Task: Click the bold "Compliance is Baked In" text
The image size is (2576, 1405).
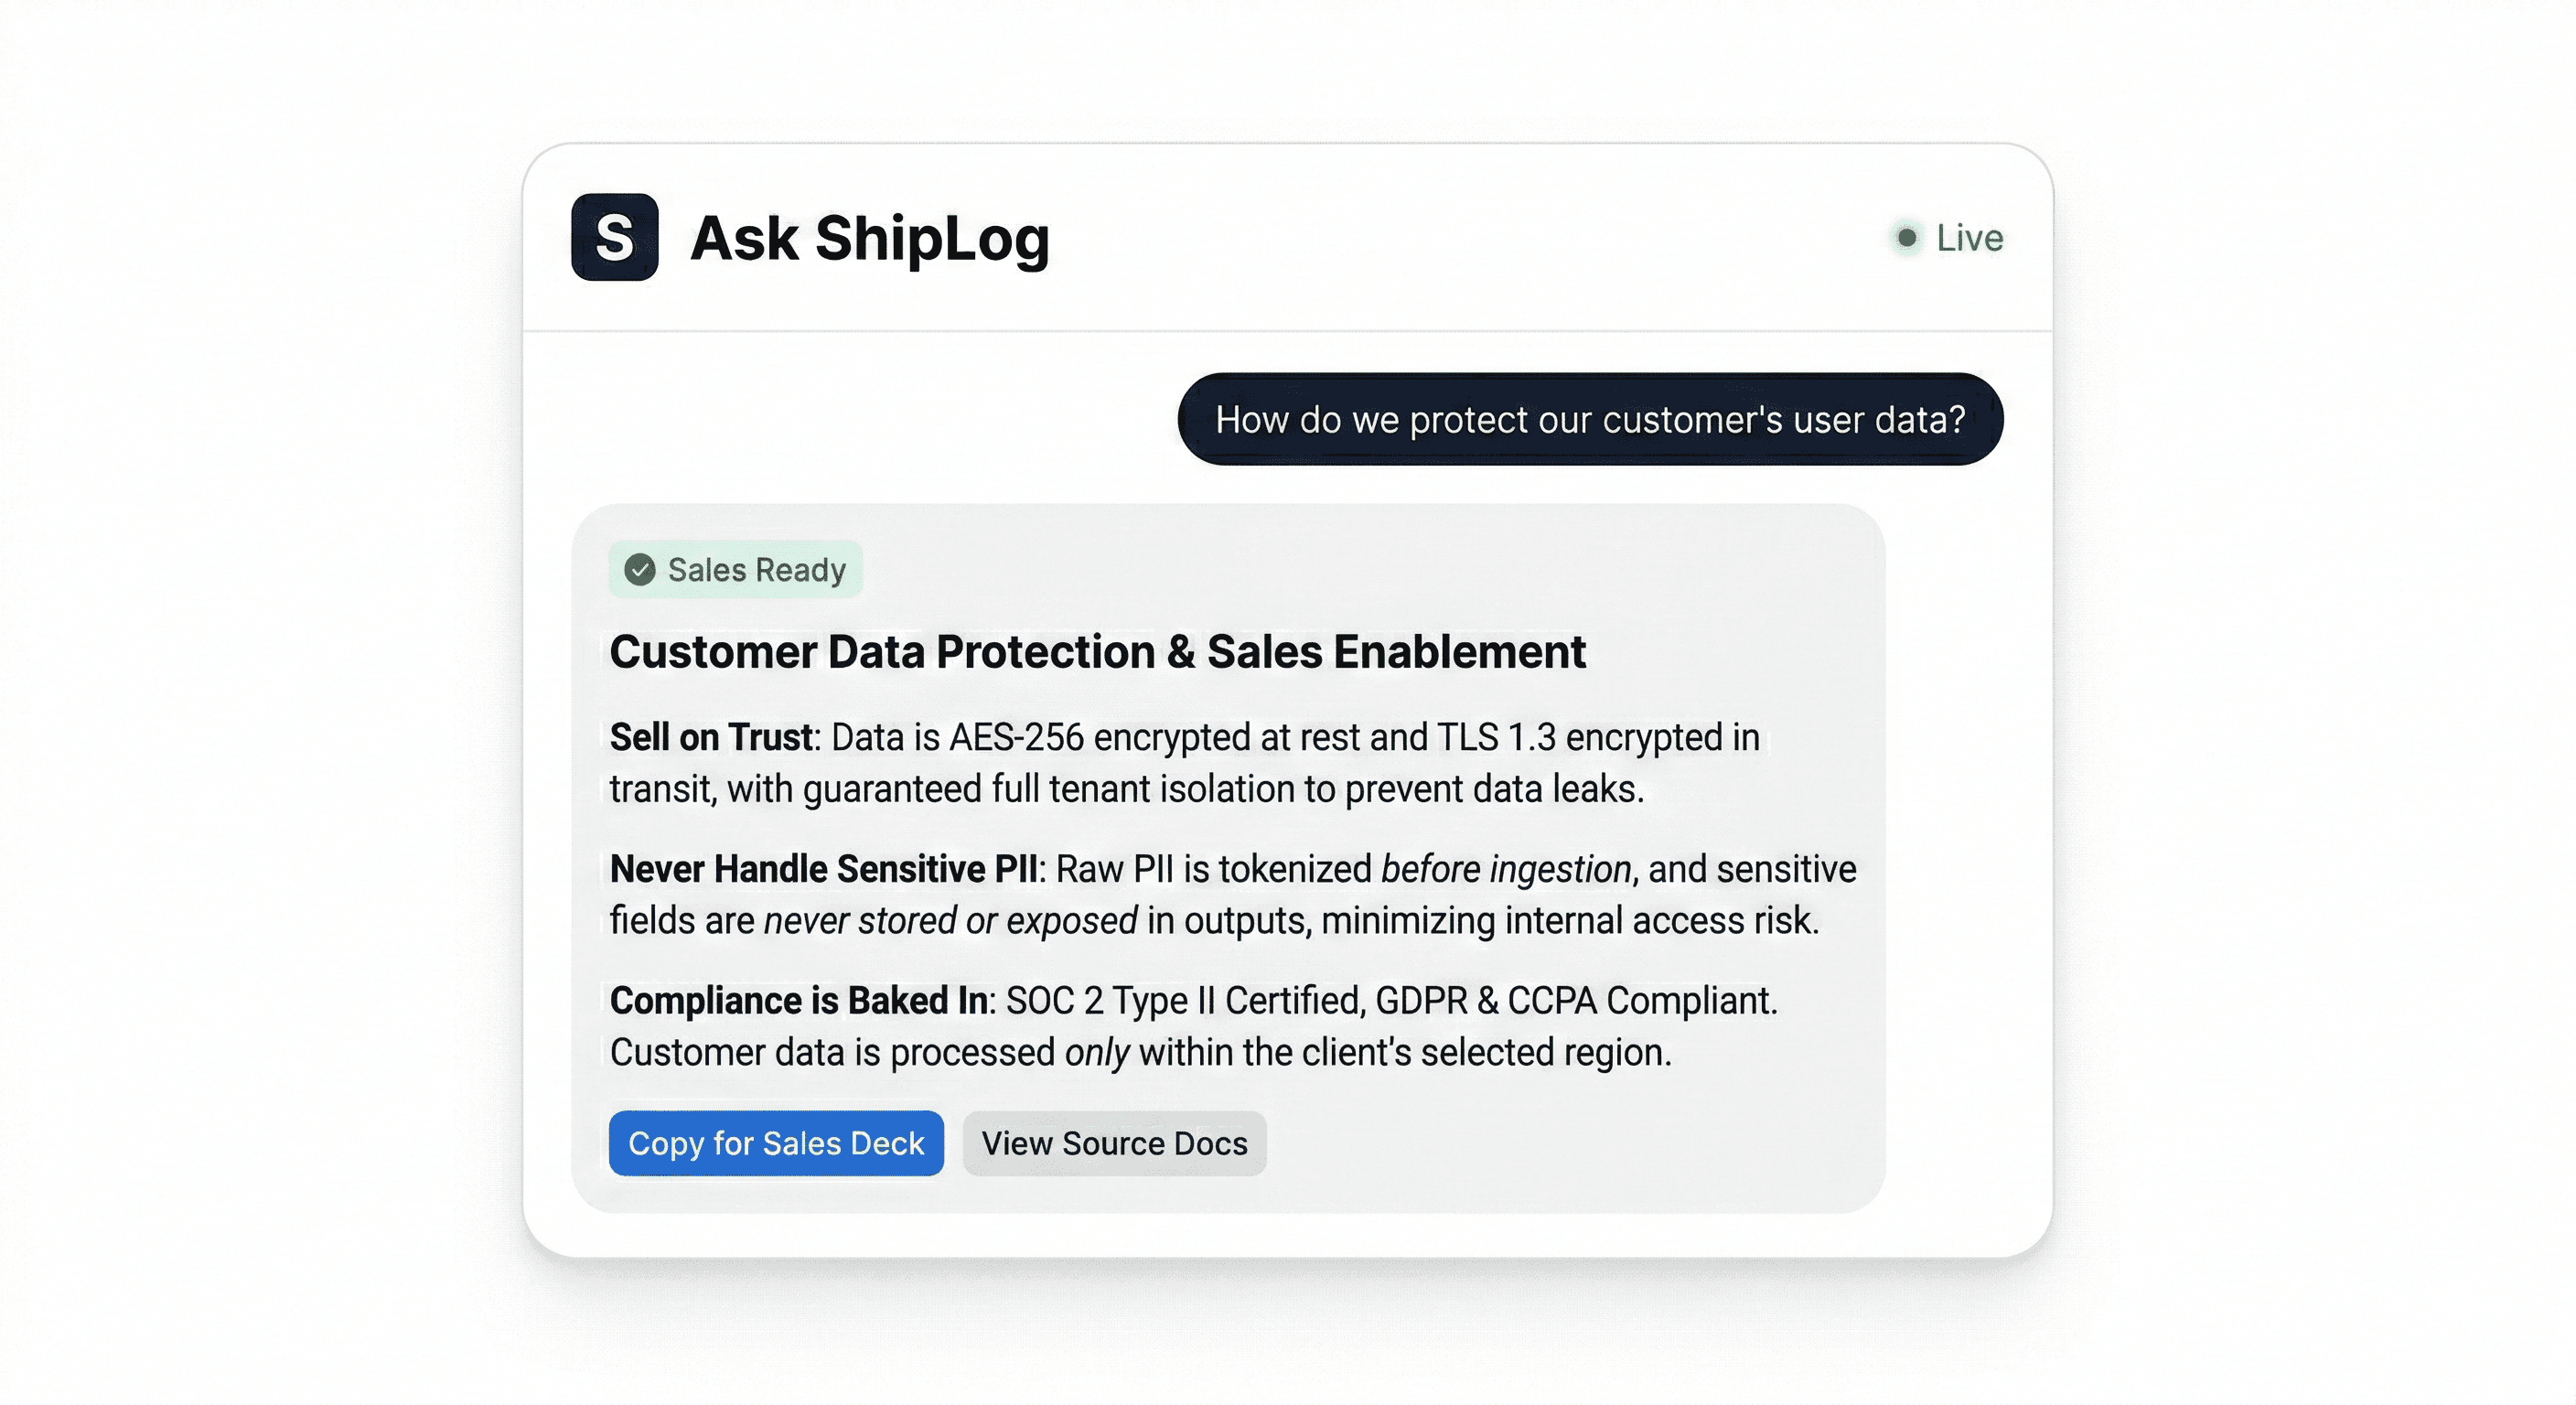Action: (x=799, y=1000)
